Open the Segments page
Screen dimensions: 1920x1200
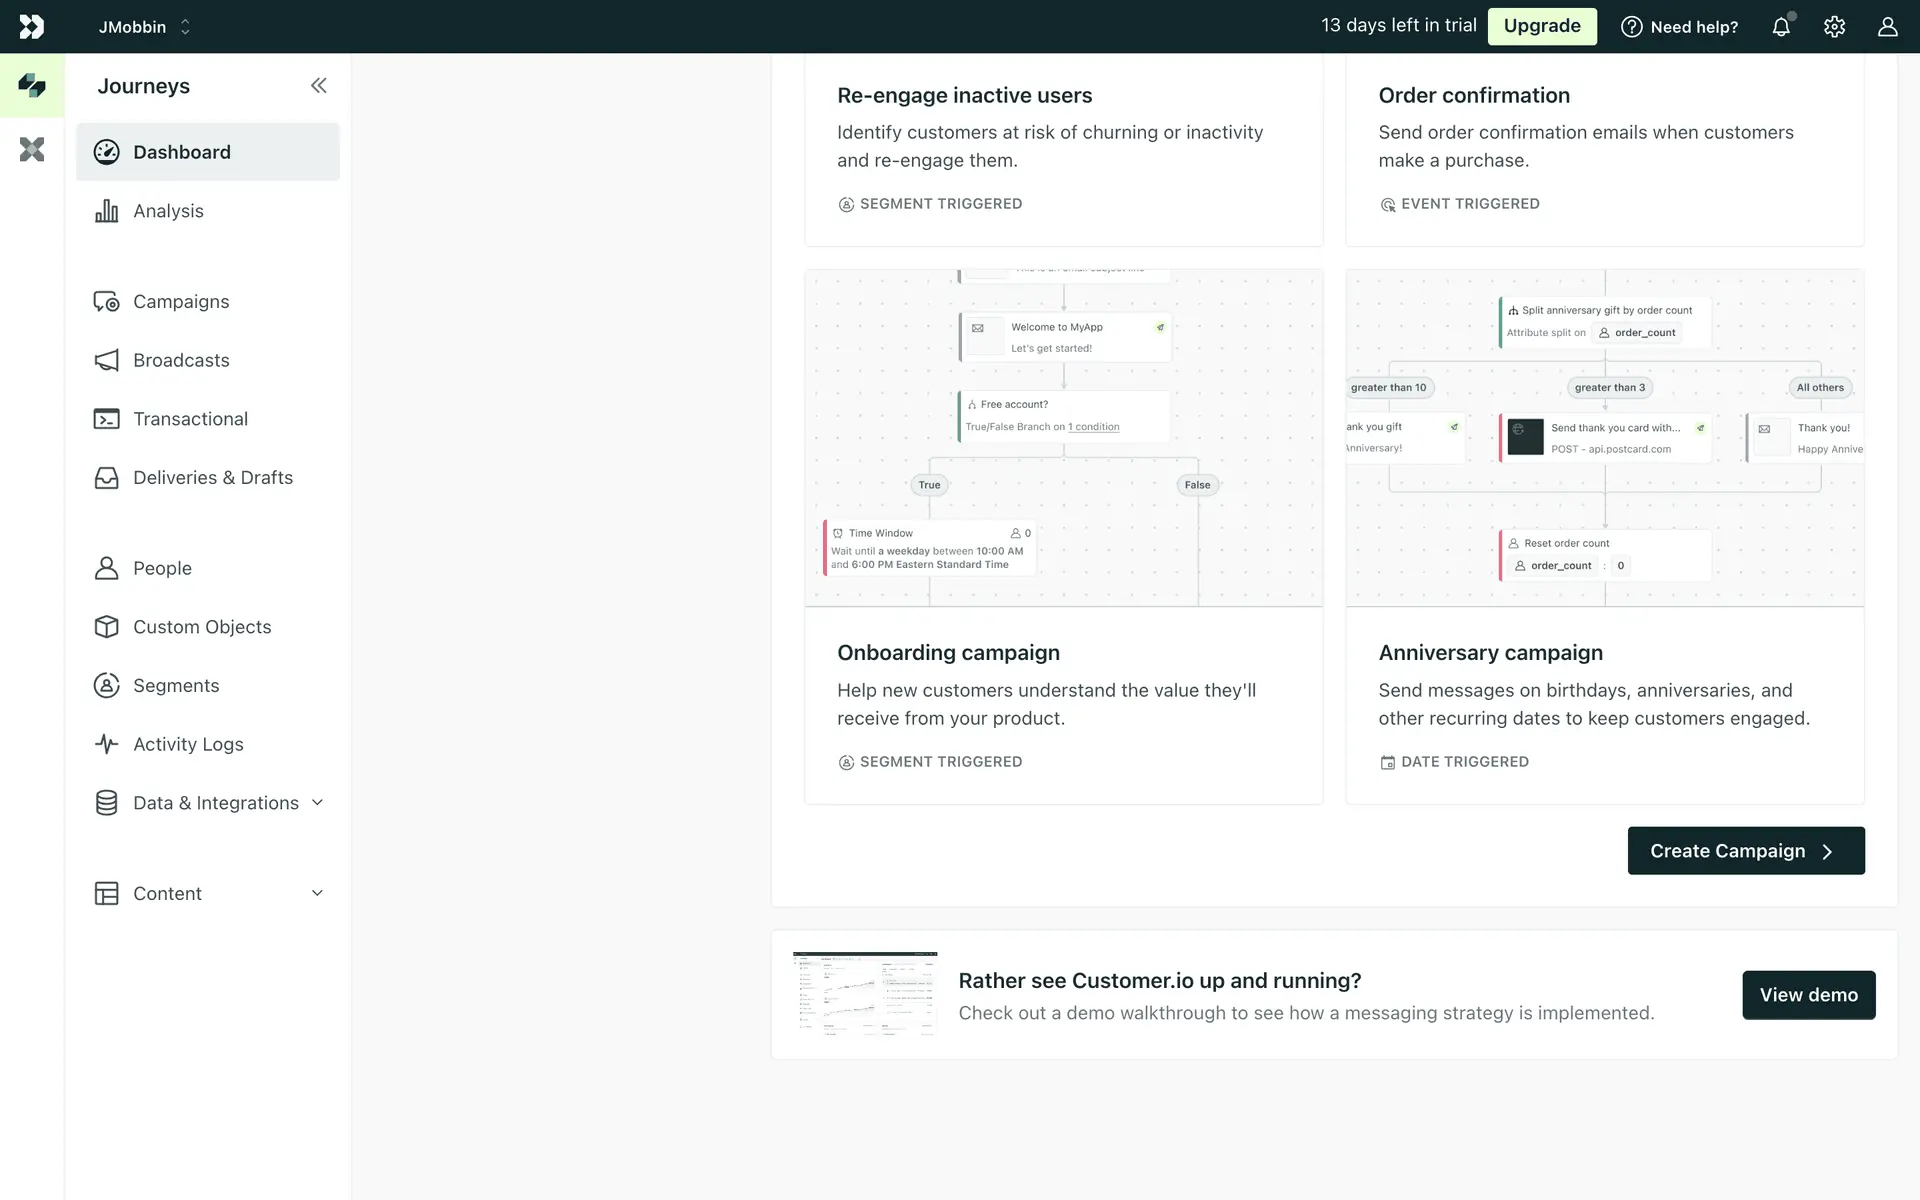176,686
